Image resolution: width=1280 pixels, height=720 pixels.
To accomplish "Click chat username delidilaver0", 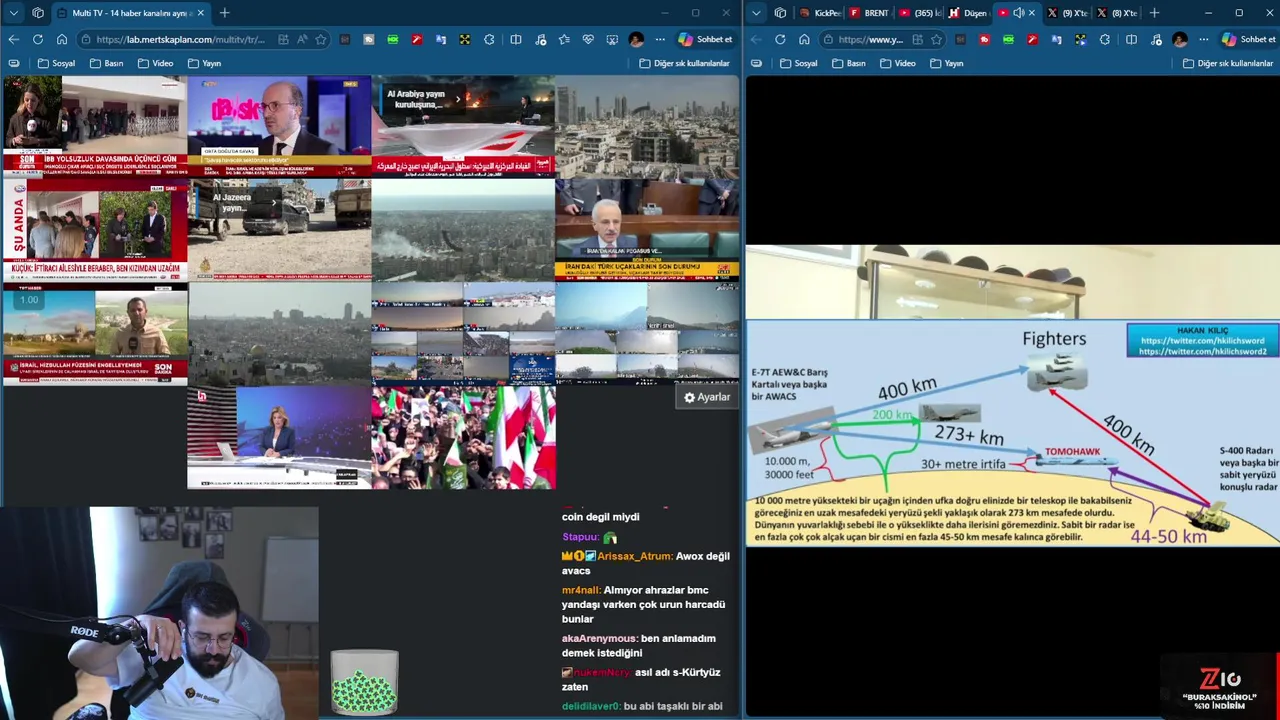I will [x=591, y=706].
